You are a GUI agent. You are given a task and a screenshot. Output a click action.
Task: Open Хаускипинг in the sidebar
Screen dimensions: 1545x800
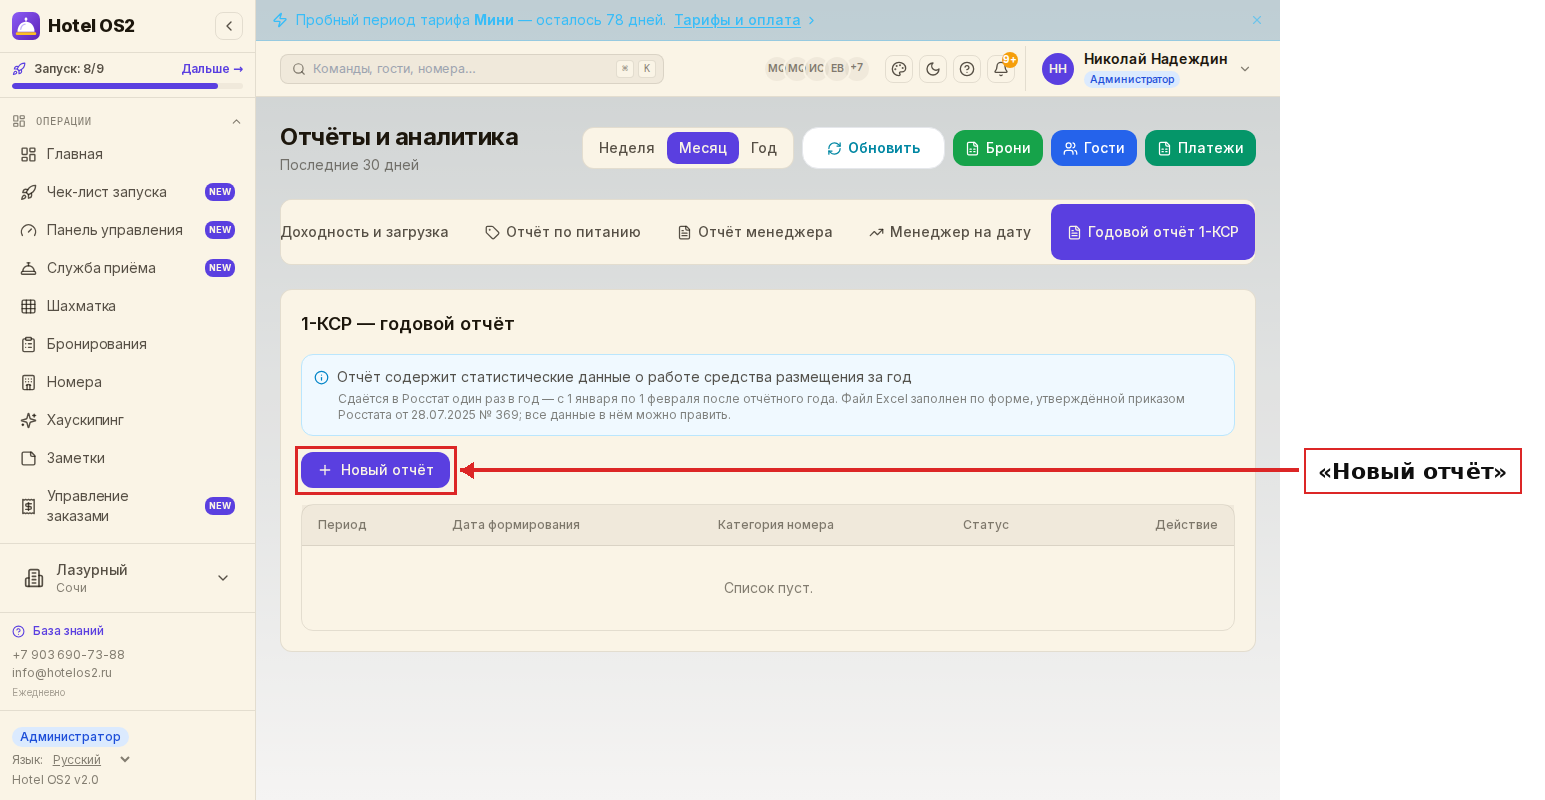(127, 420)
